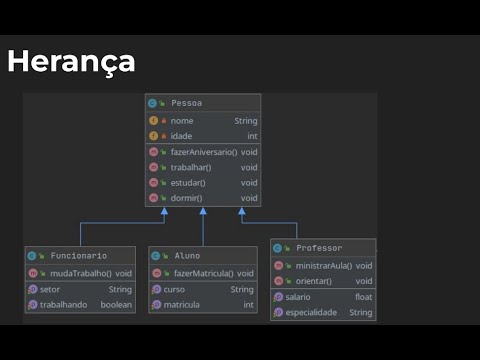Screen dimensions: 480x360
Task: Select the fazerAniversario() method text
Action: tap(204, 152)
